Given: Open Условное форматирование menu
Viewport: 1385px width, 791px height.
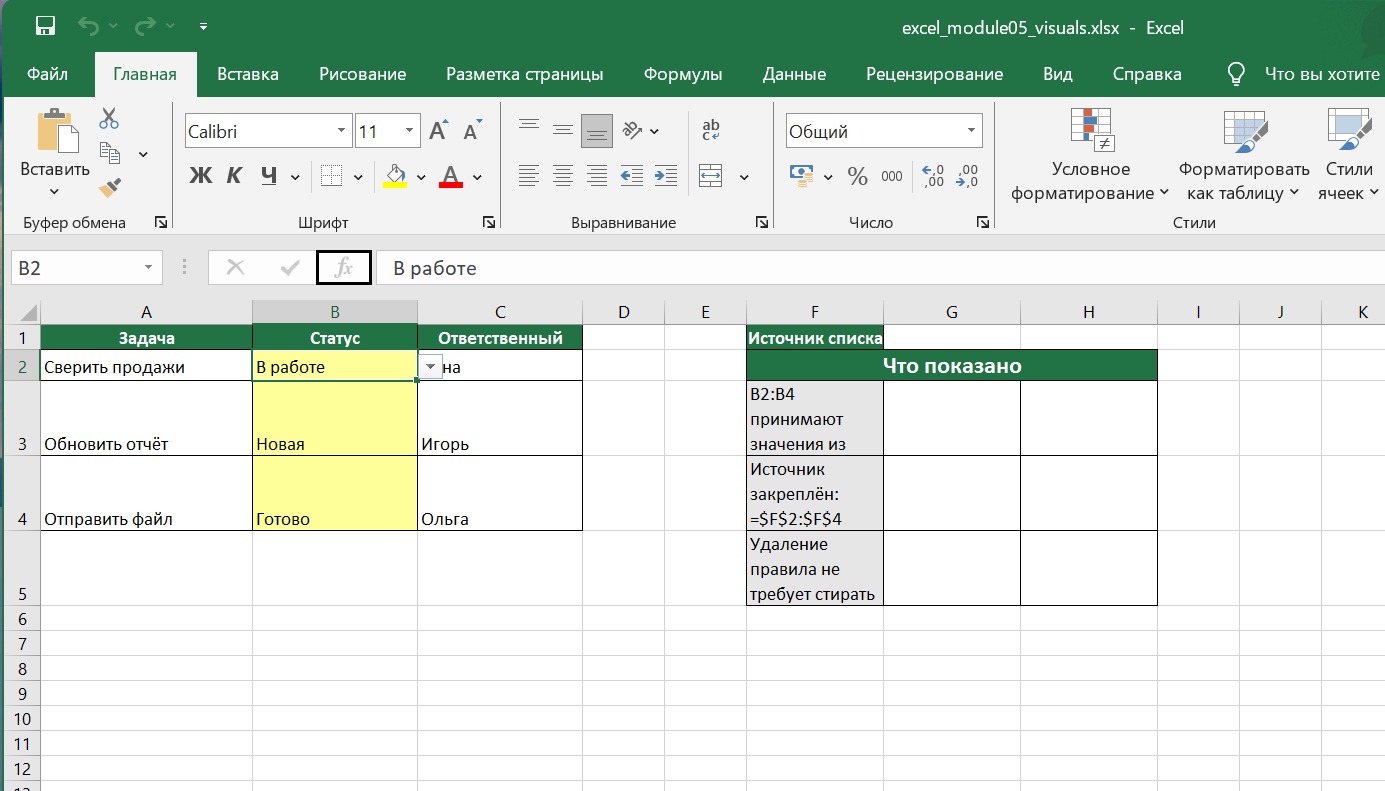Looking at the screenshot, I should [x=1090, y=155].
